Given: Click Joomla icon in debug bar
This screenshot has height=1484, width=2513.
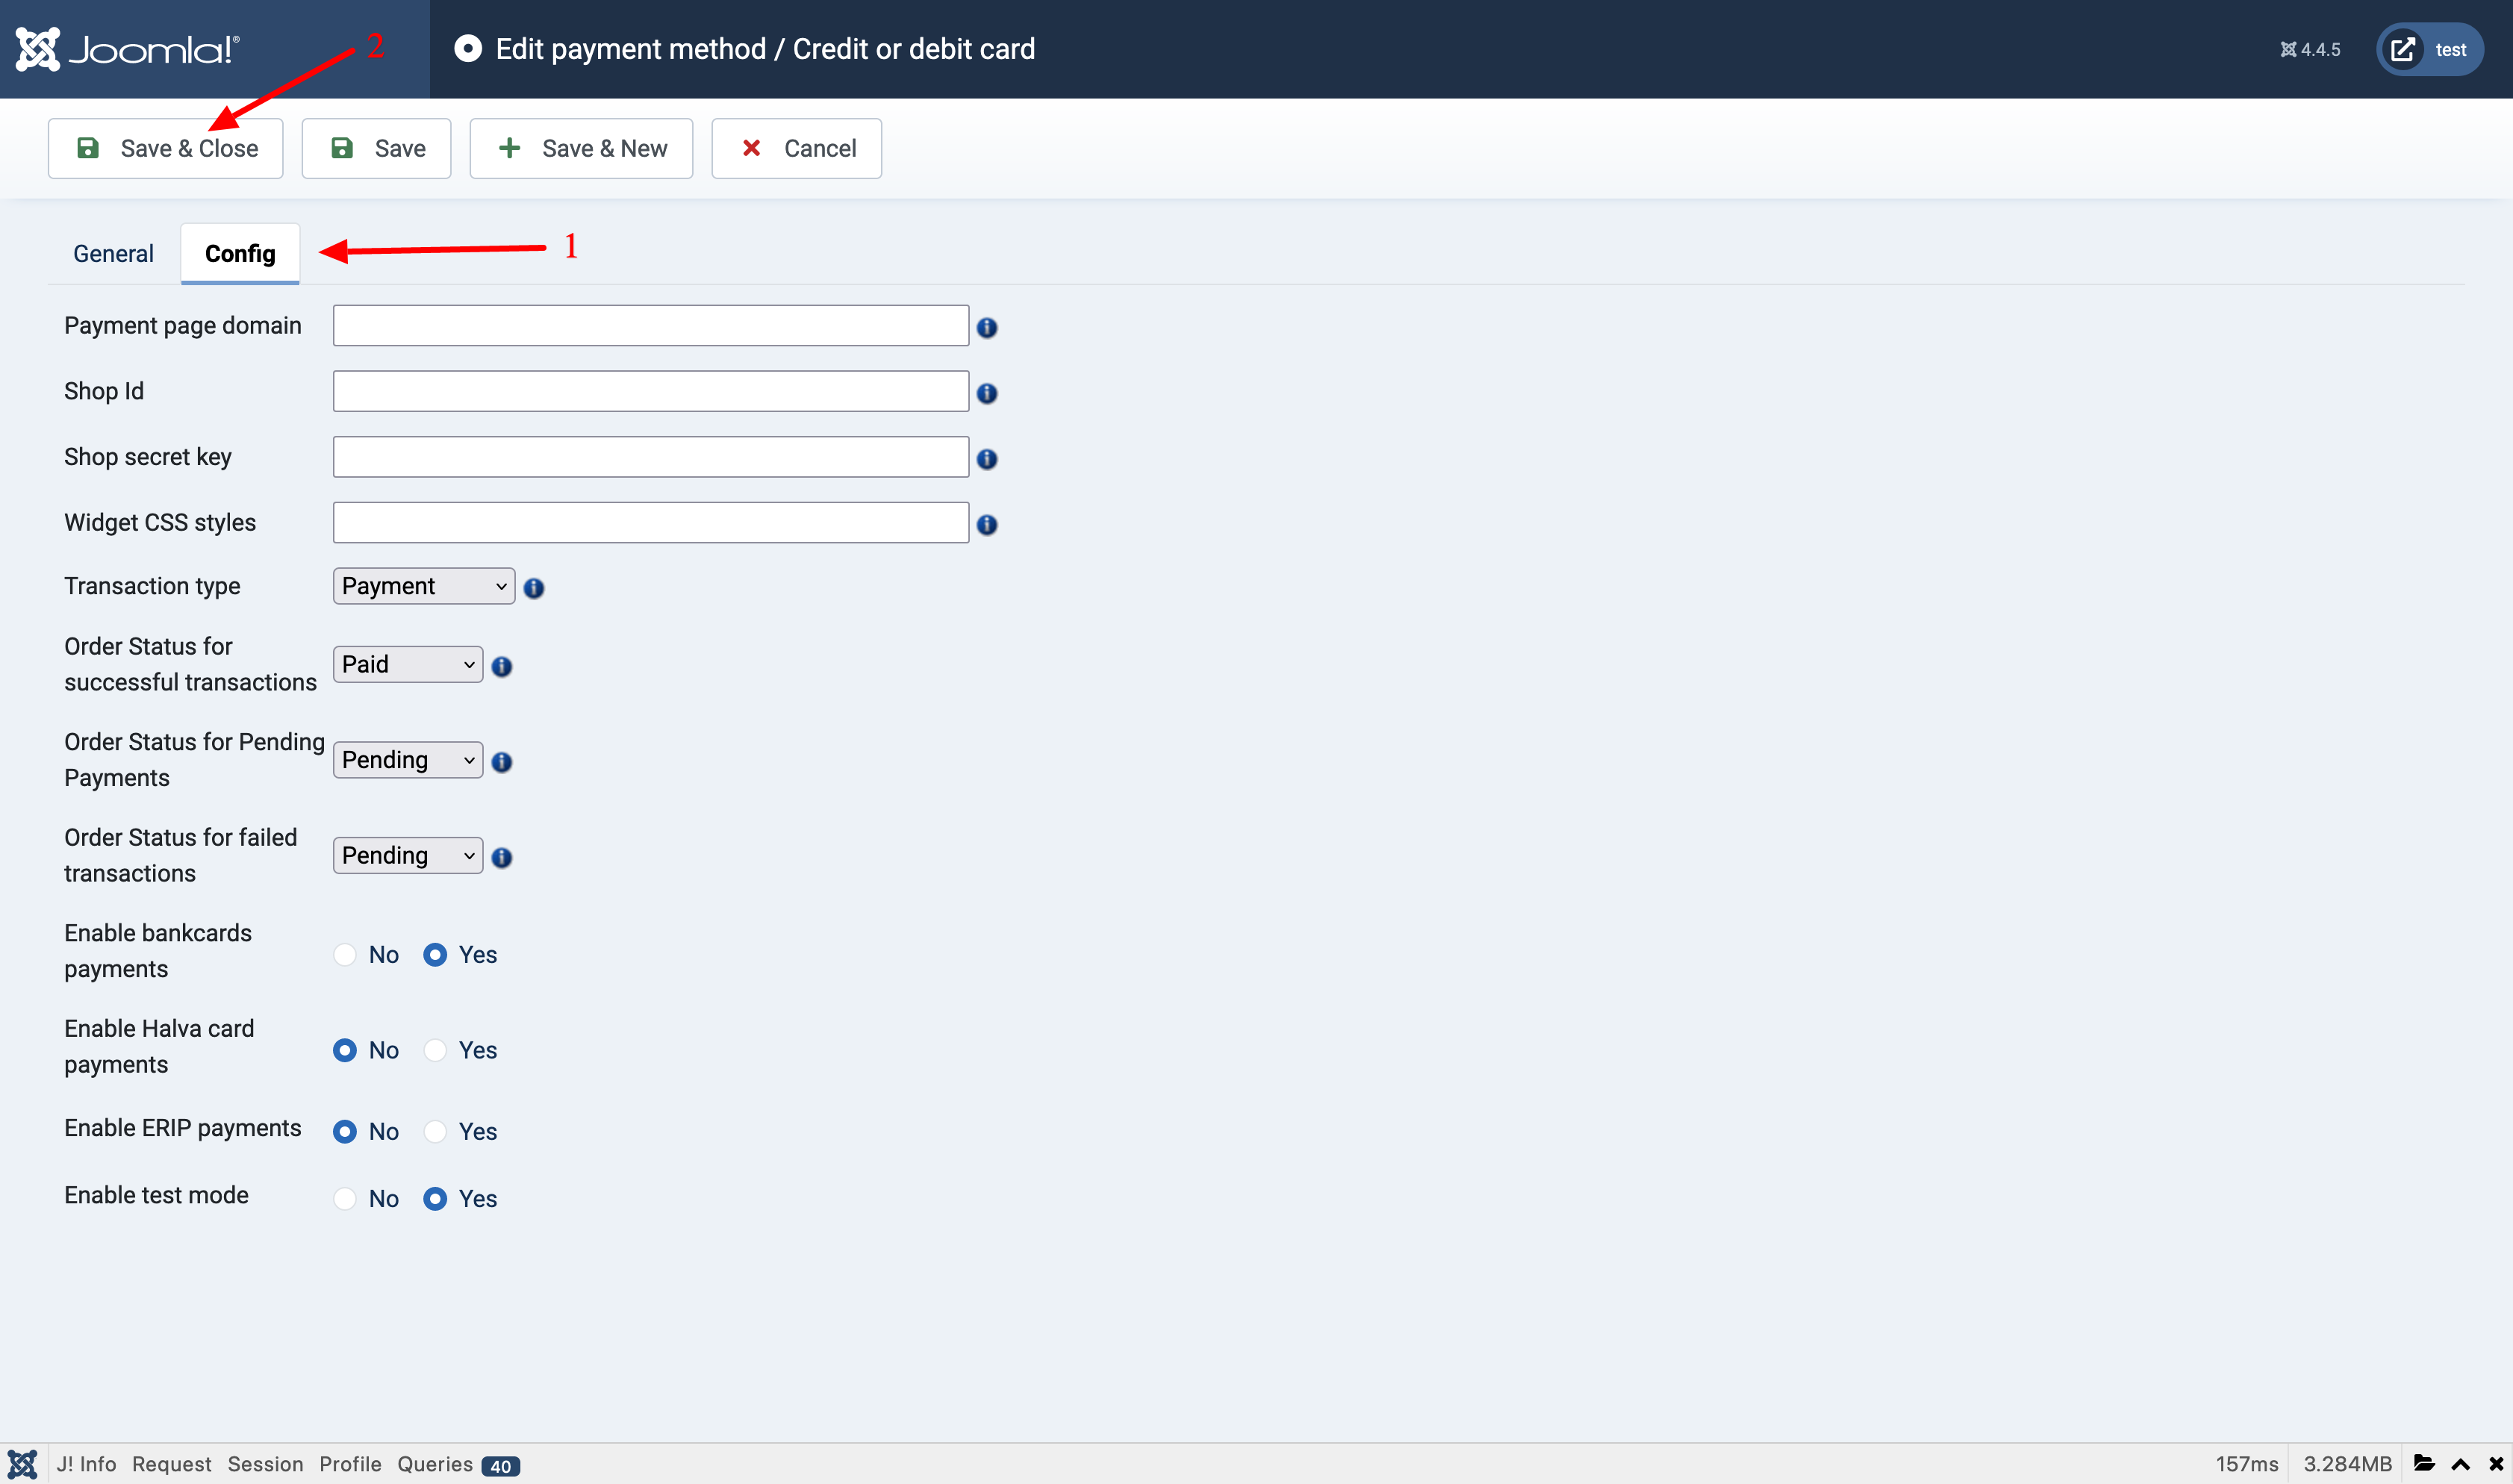Looking at the screenshot, I should (22, 1464).
